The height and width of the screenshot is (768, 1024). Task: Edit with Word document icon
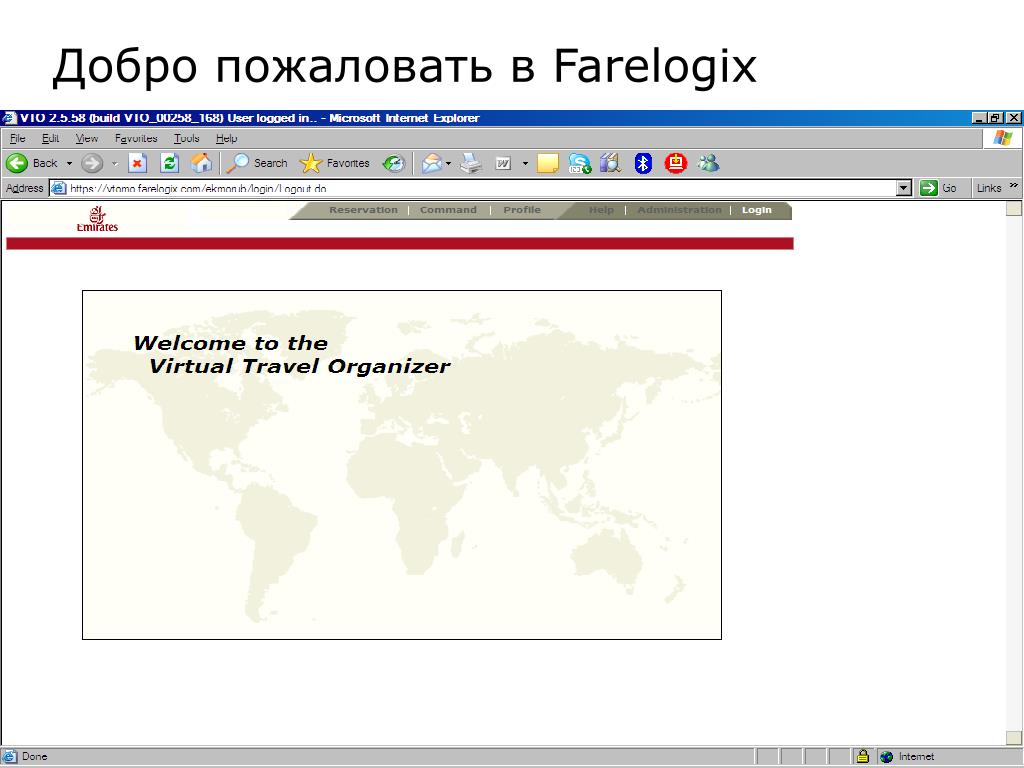pos(503,163)
